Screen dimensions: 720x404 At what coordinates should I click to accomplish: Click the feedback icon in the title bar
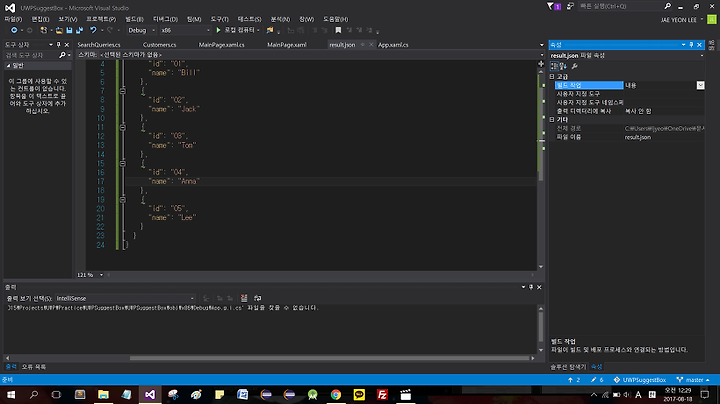(570, 6)
